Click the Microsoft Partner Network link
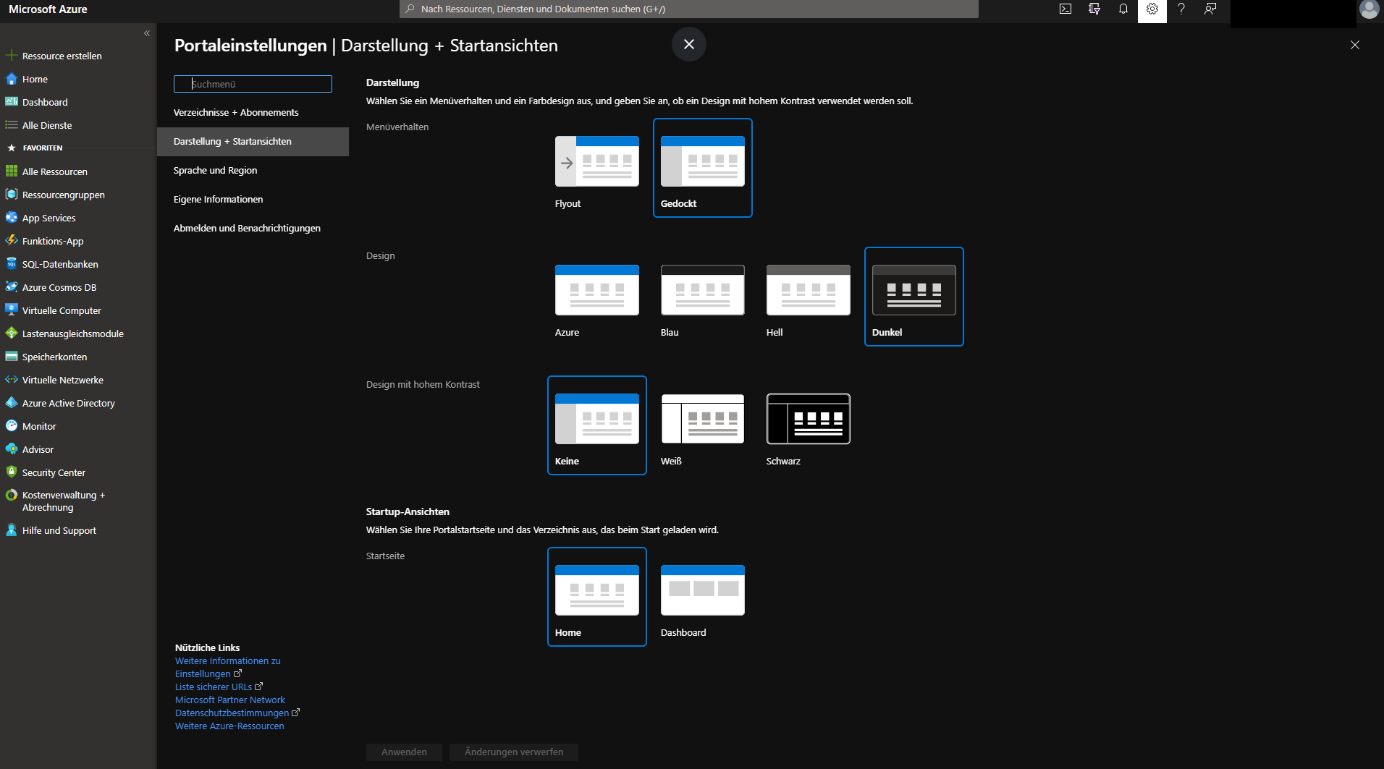Screen dimensions: 1384x769 coord(230,700)
